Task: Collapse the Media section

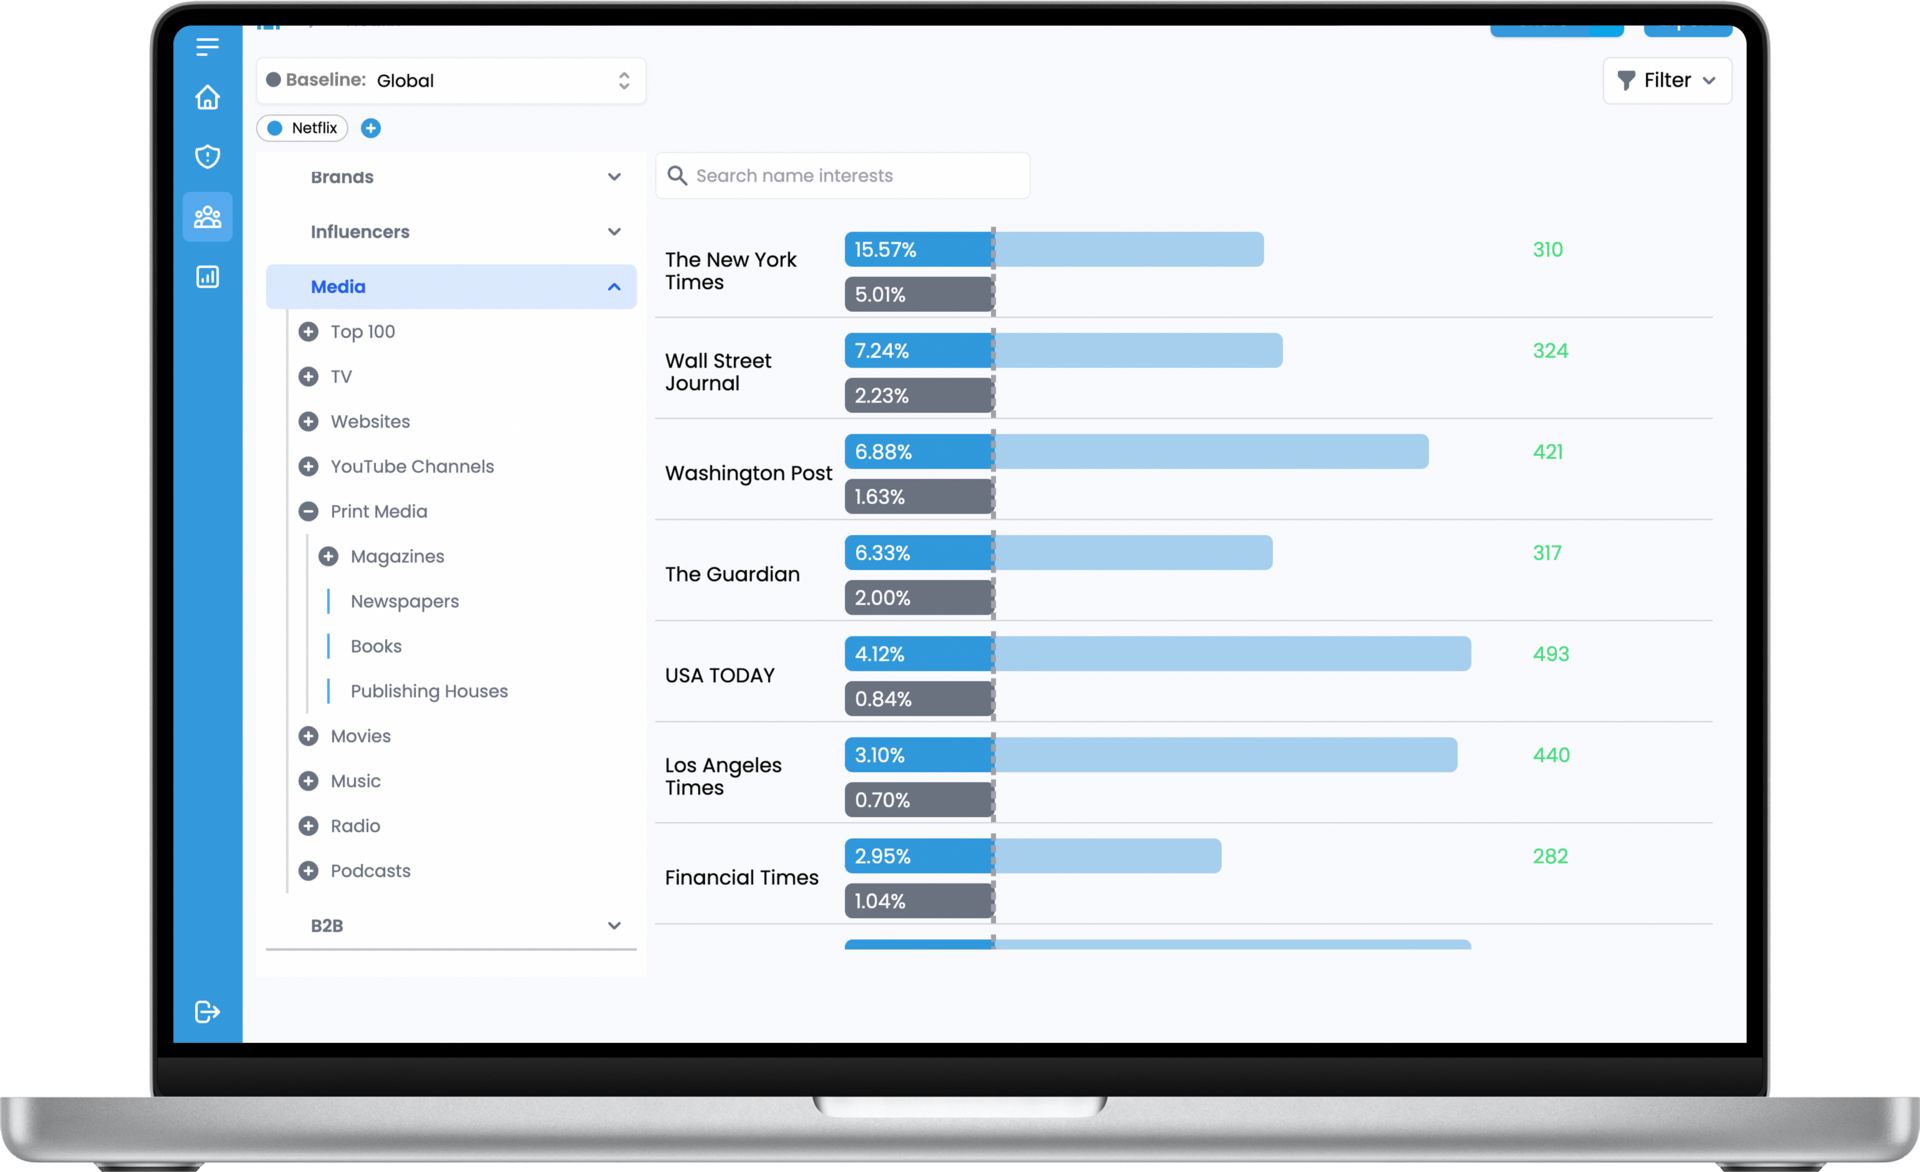Action: [x=451, y=287]
